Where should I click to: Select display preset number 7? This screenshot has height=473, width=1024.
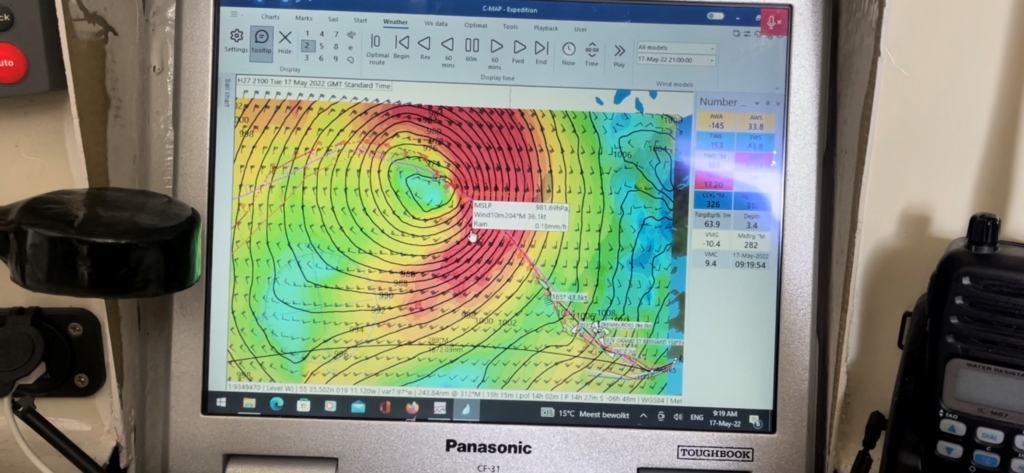click(x=336, y=35)
